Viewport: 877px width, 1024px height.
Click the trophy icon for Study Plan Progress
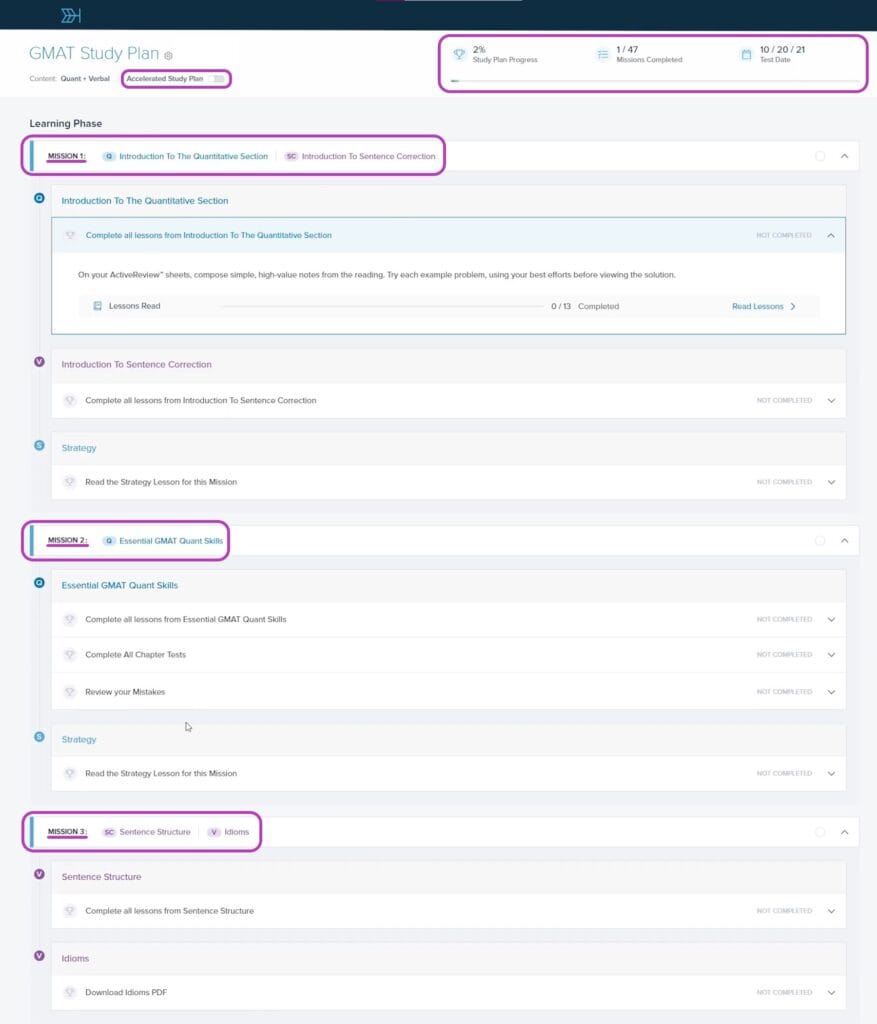coord(457,54)
